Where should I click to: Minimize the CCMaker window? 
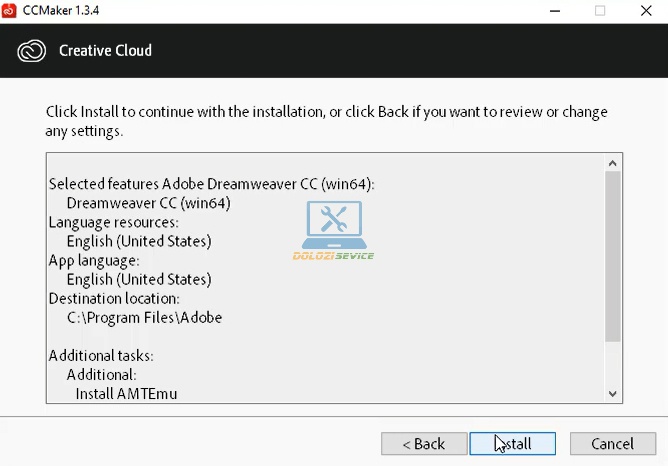tap(555, 10)
